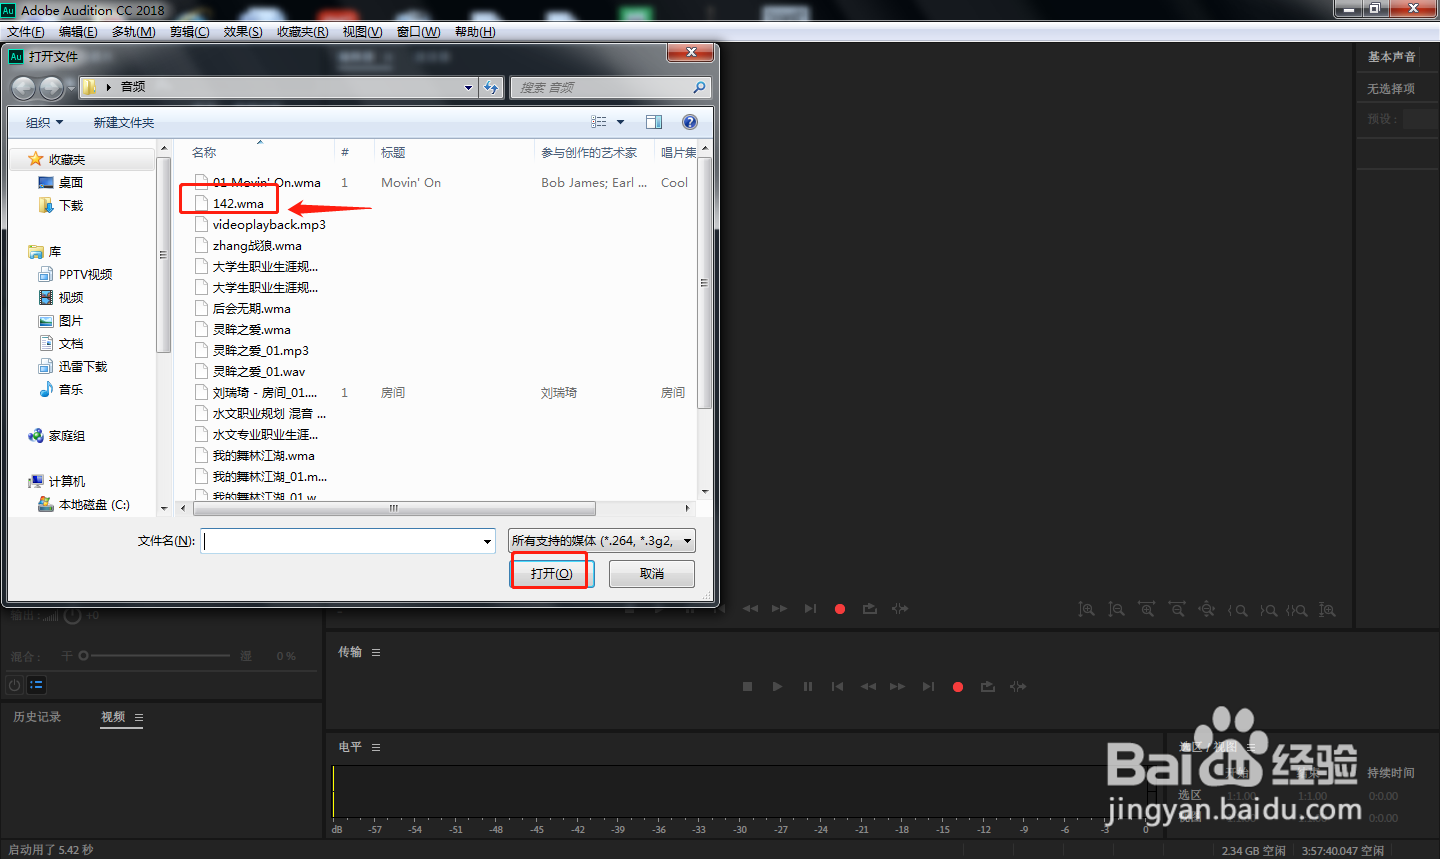Click the 打开(O) button
1440x859 pixels.
pyautogui.click(x=552, y=574)
